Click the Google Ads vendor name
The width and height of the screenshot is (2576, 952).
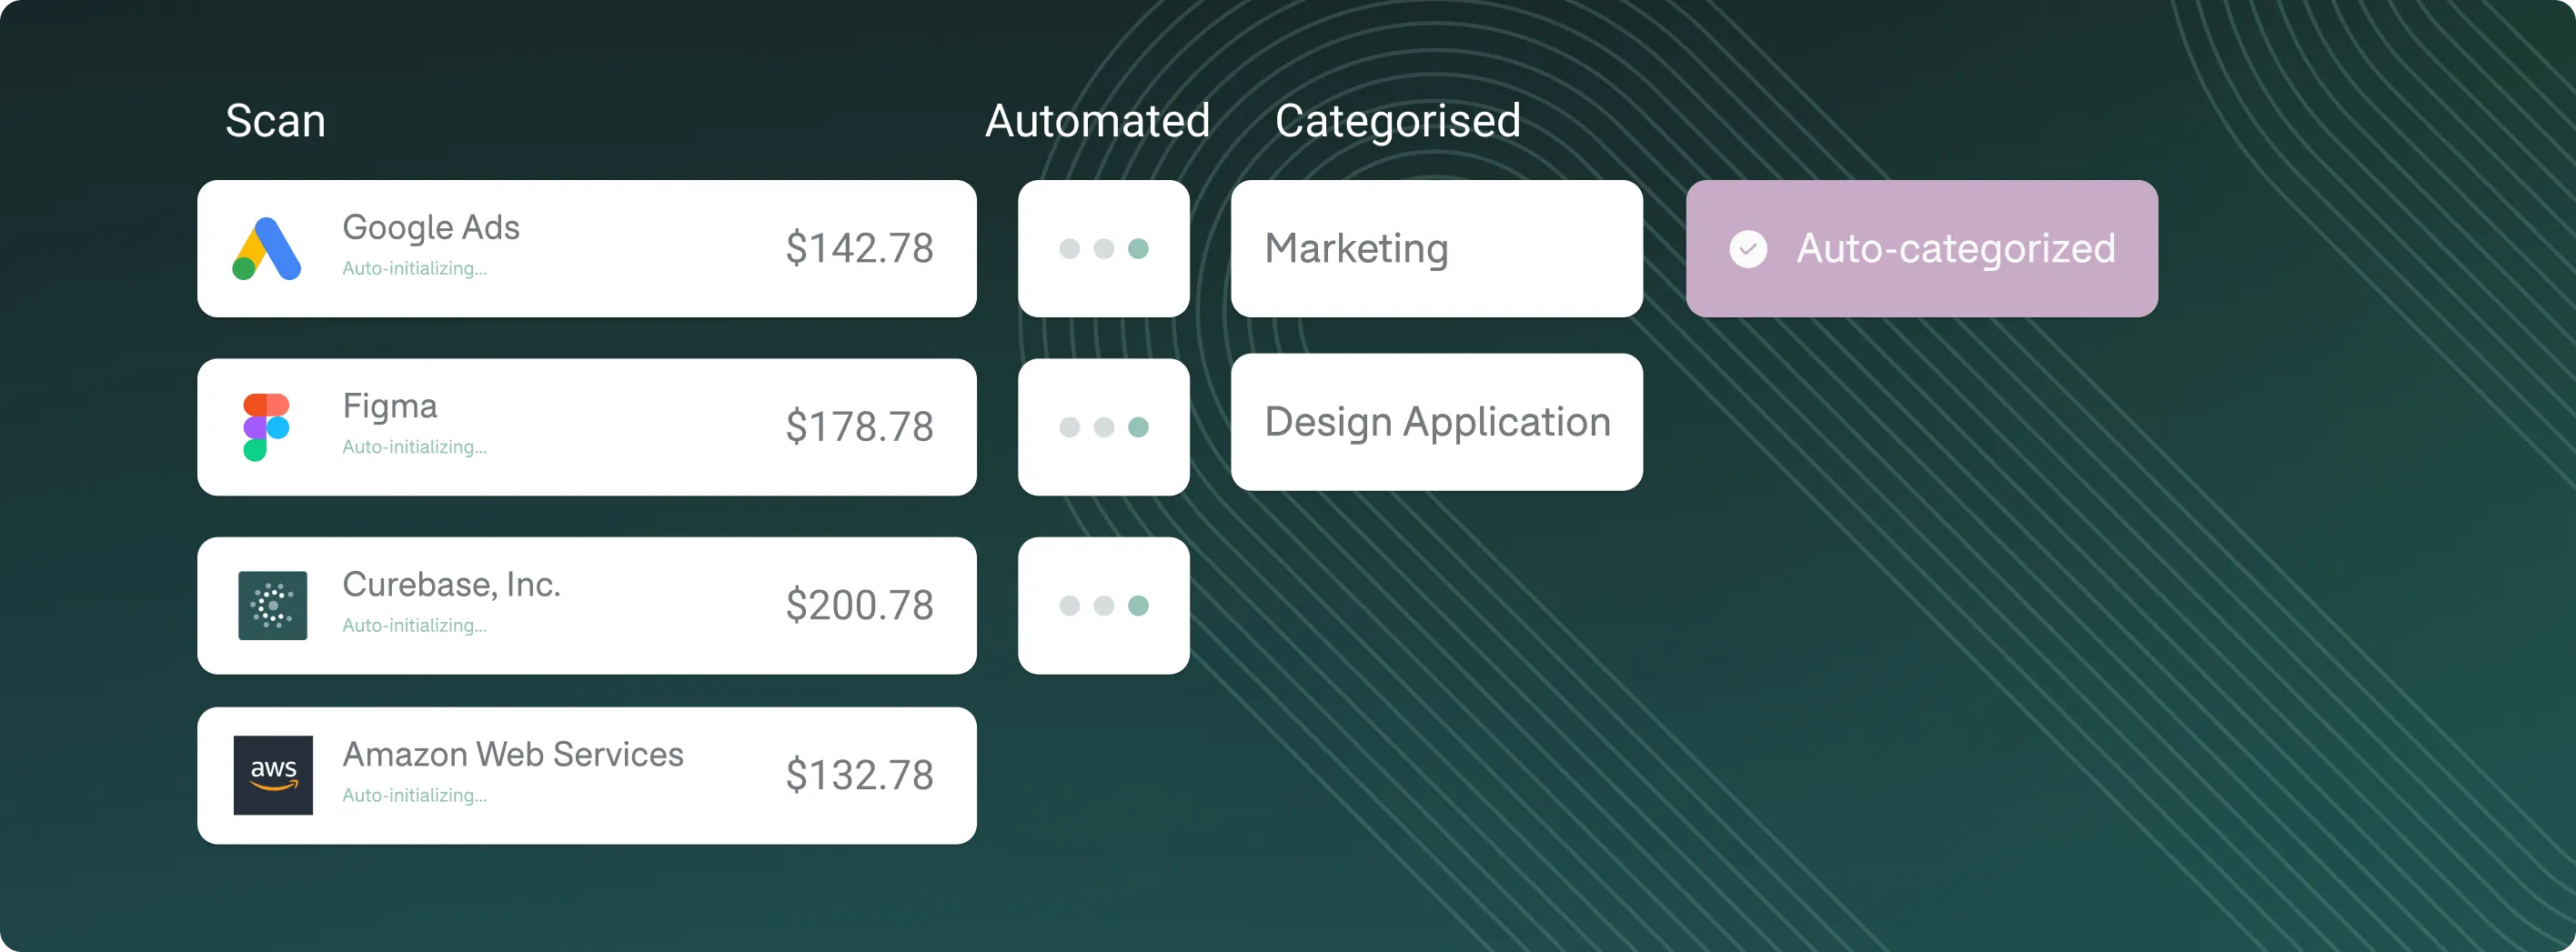[x=431, y=228]
